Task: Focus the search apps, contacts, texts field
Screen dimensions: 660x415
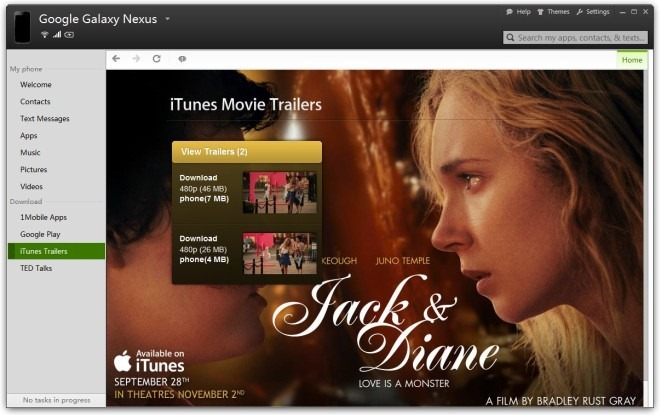Action: tap(575, 37)
